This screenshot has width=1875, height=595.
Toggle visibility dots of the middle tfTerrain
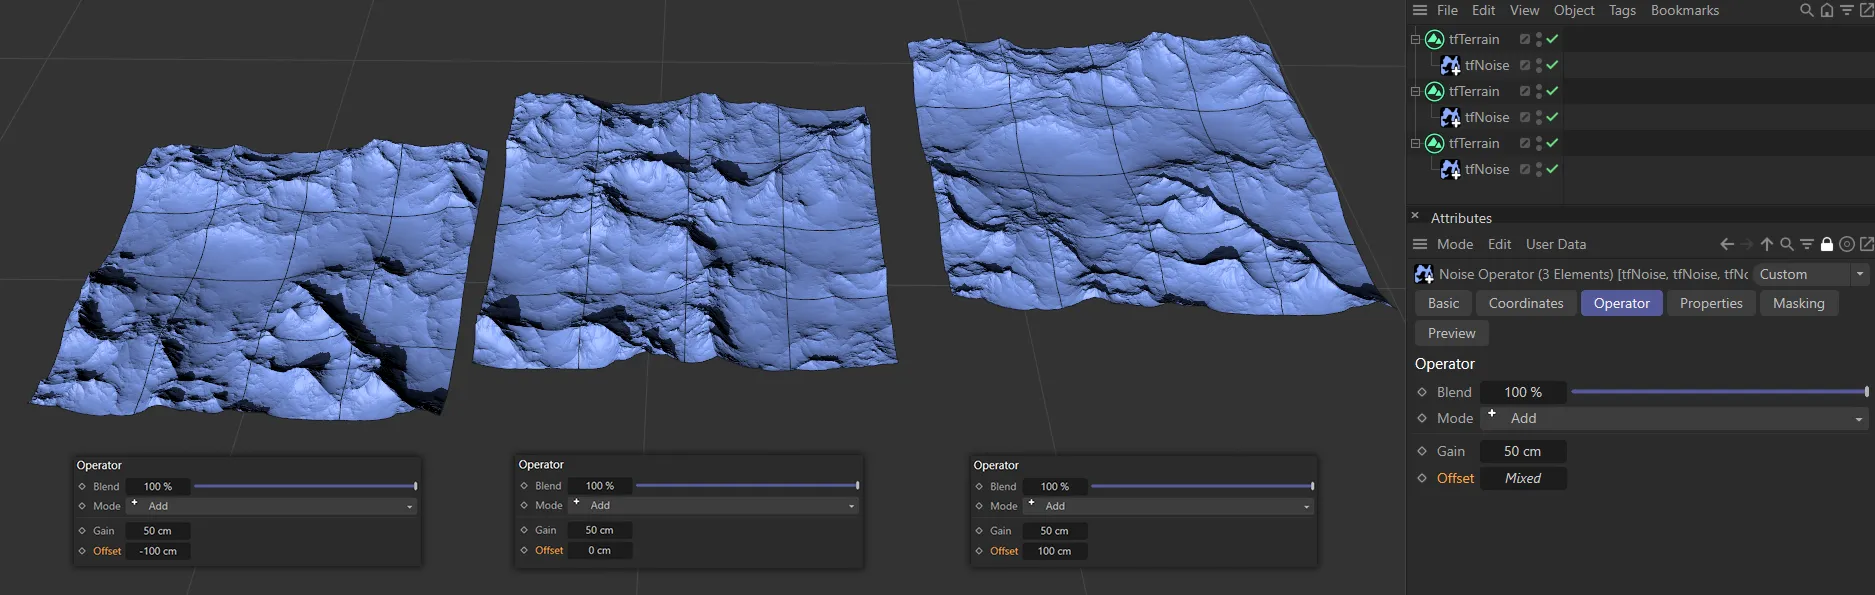[x=1538, y=91]
